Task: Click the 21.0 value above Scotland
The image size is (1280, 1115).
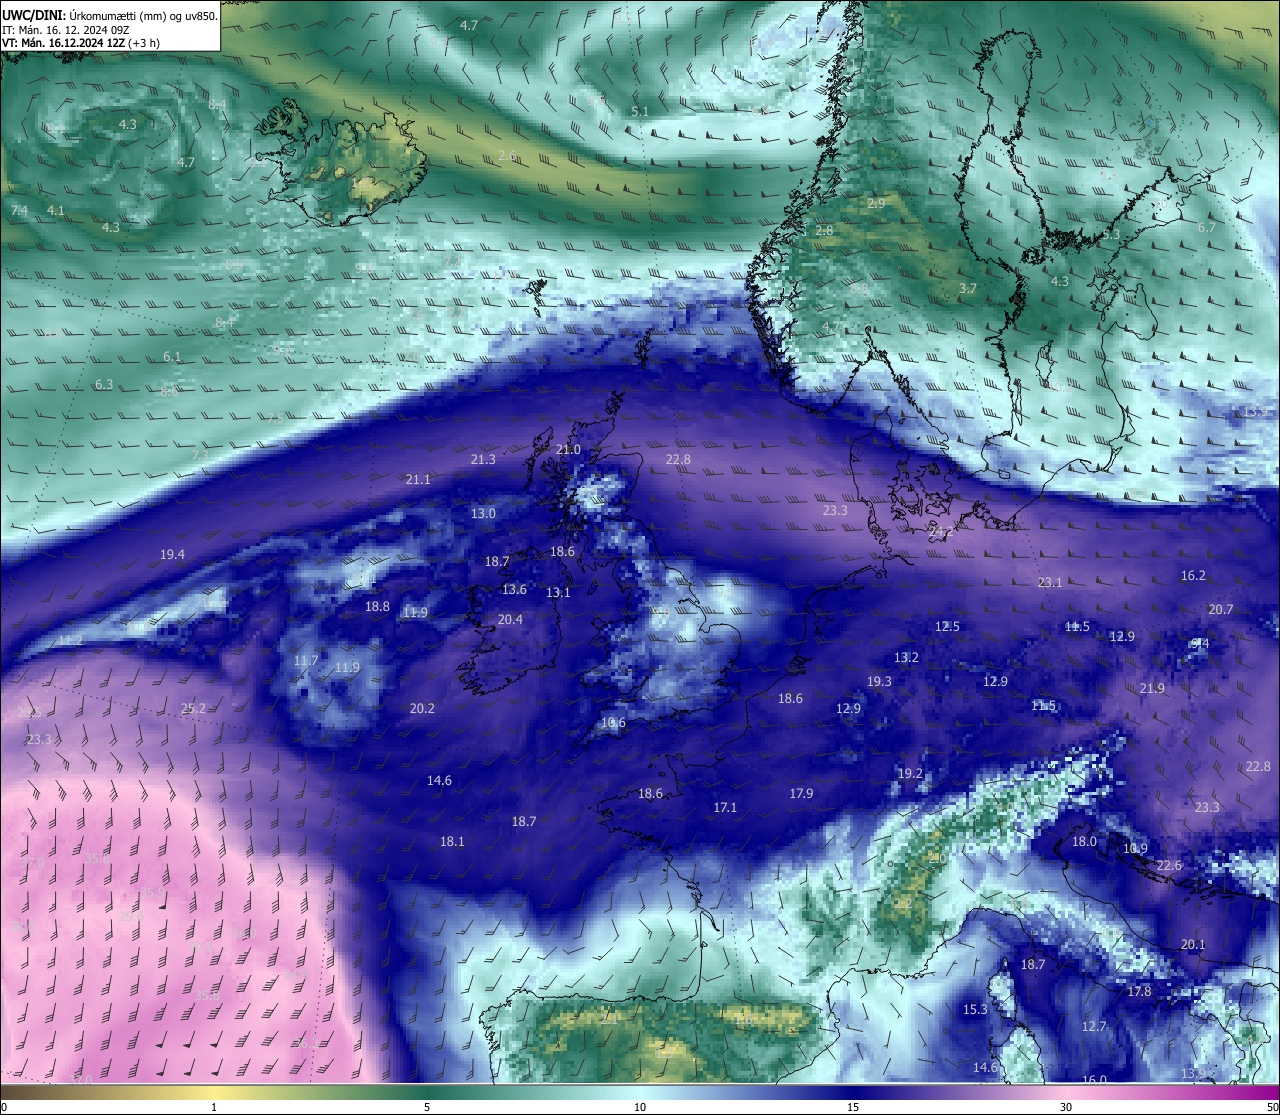Action: tap(568, 449)
